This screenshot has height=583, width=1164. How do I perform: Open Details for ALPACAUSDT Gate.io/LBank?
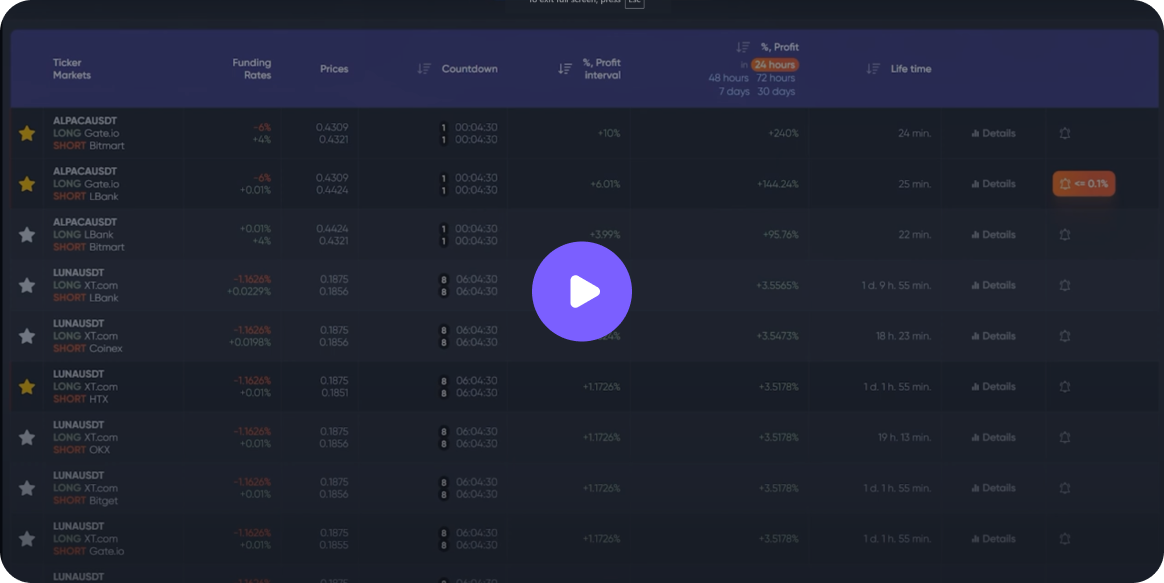click(x=993, y=184)
